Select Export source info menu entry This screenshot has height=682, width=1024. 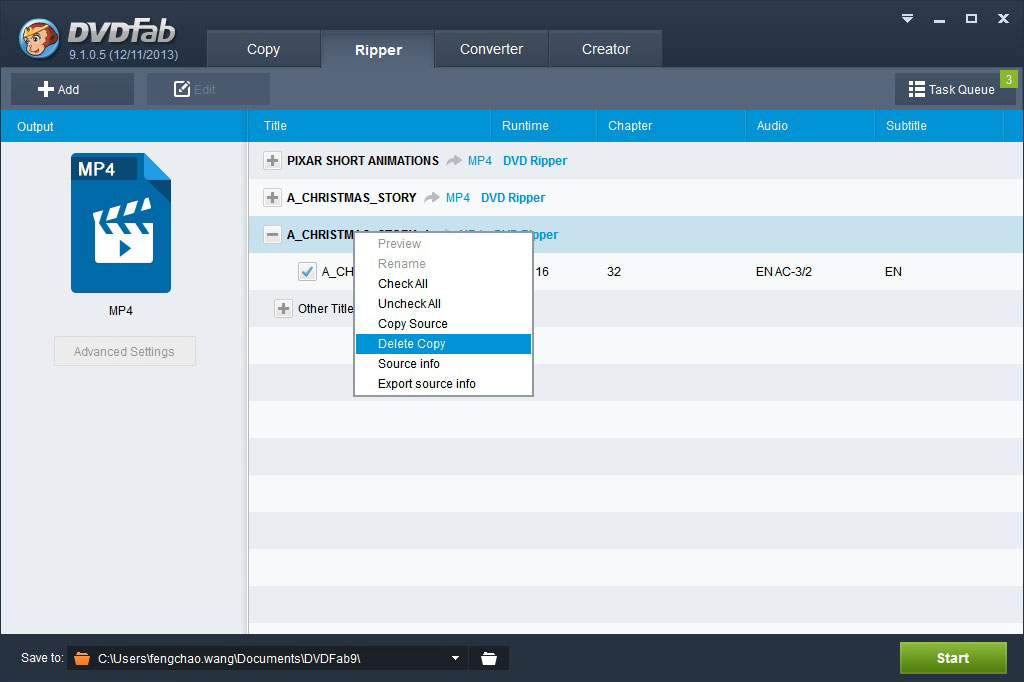[443, 384]
